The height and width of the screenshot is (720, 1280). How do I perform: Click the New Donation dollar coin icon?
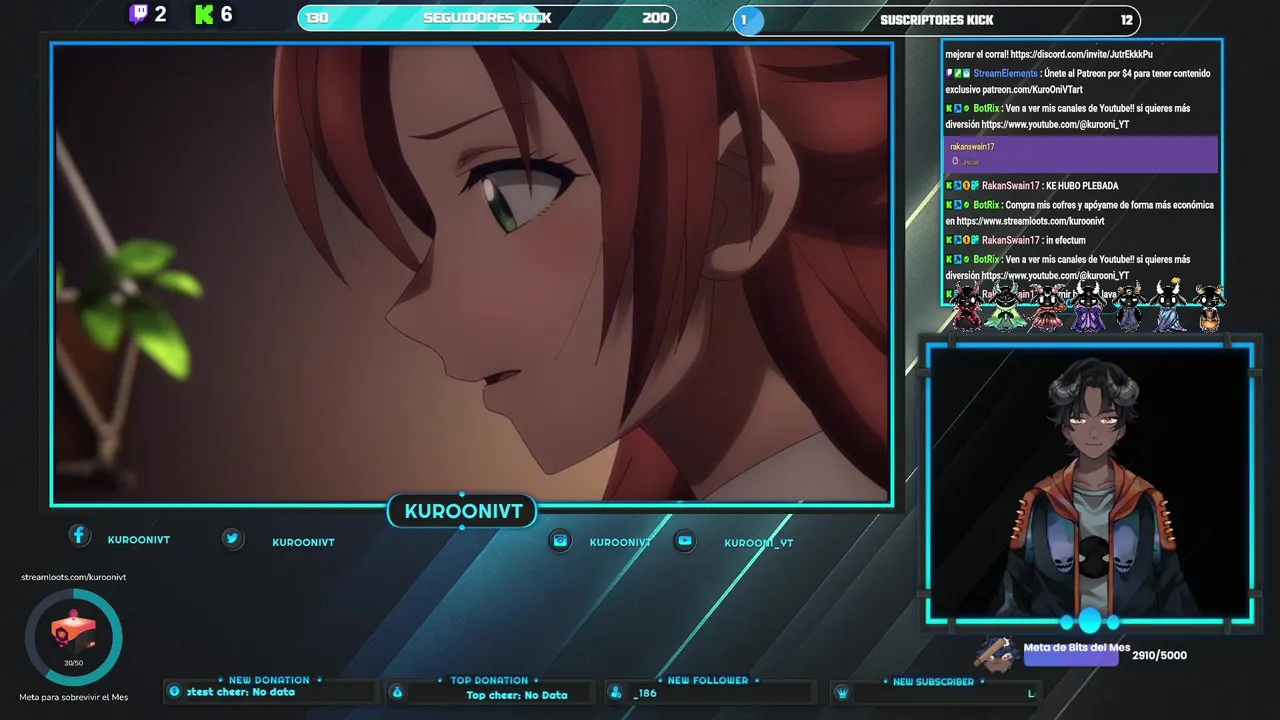[175, 691]
